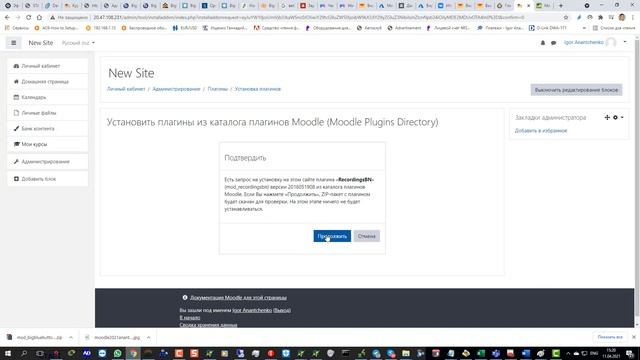Open the block gear actions menu
Image resolution: width=640 pixels, height=360 pixels.
[x=617, y=118]
